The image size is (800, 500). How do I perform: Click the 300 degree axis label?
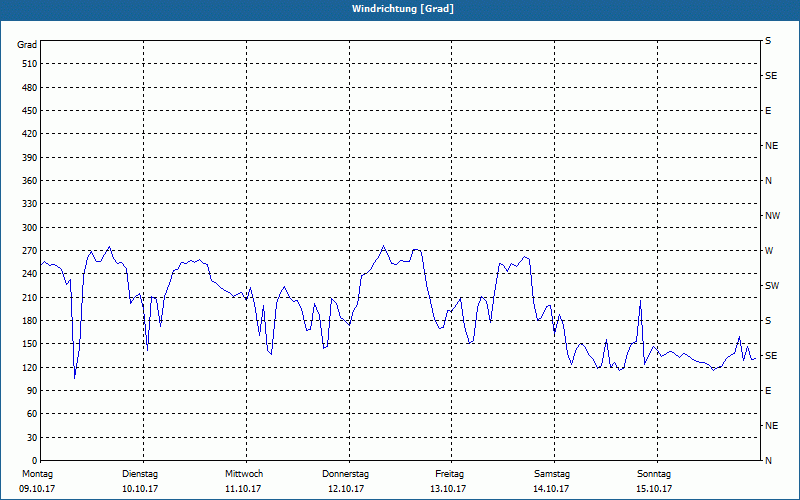click(30, 228)
